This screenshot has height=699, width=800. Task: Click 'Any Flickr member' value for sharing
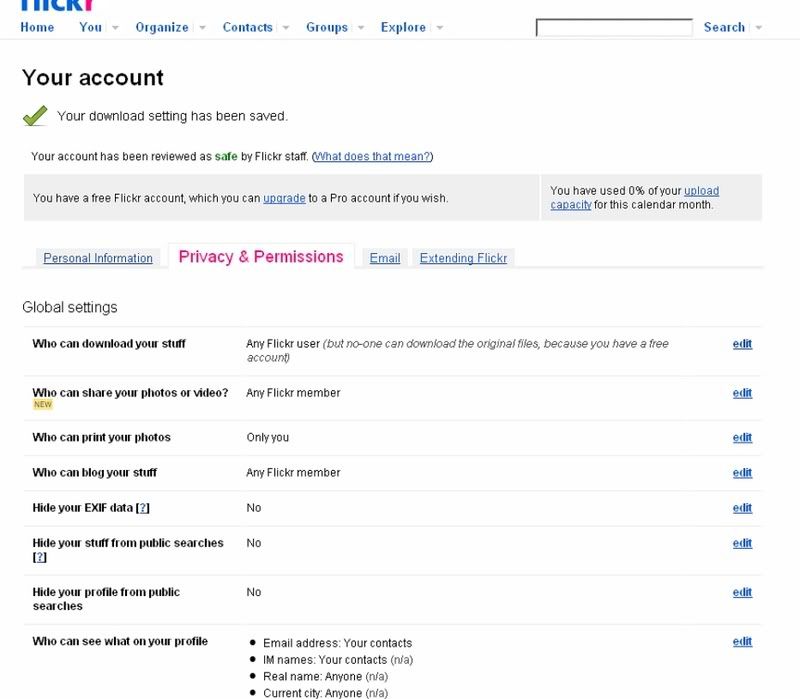(x=293, y=393)
